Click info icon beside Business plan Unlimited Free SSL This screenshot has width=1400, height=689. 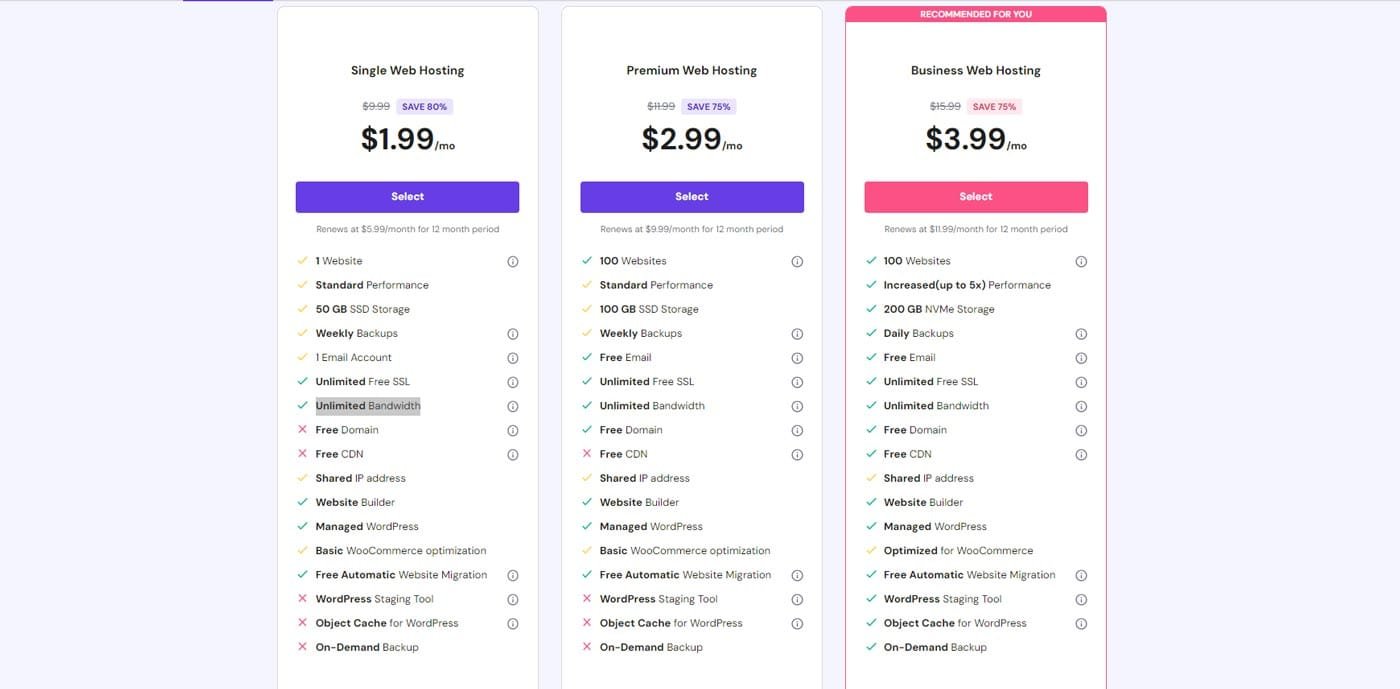[x=1081, y=382]
